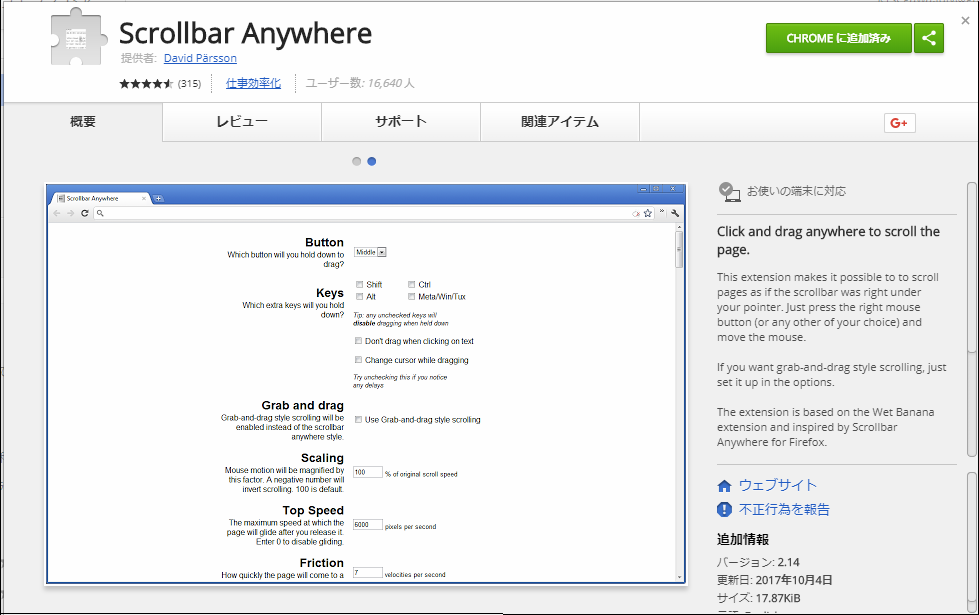Enable "Don't drag when clicking on text"

(x=358, y=341)
